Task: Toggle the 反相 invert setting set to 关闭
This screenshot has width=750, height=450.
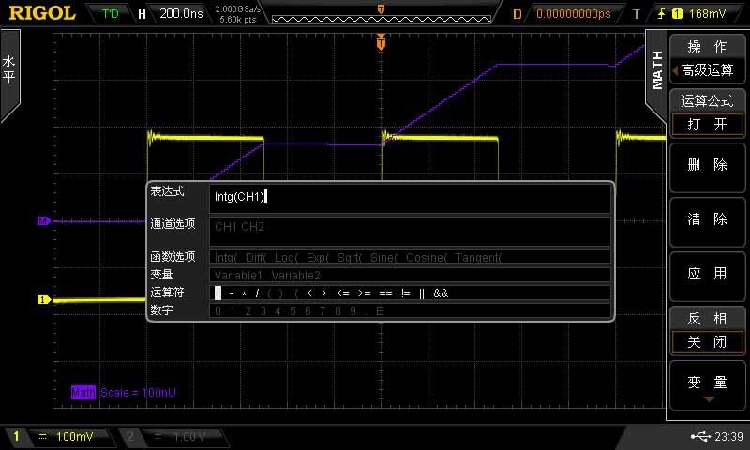Action: pos(707,332)
